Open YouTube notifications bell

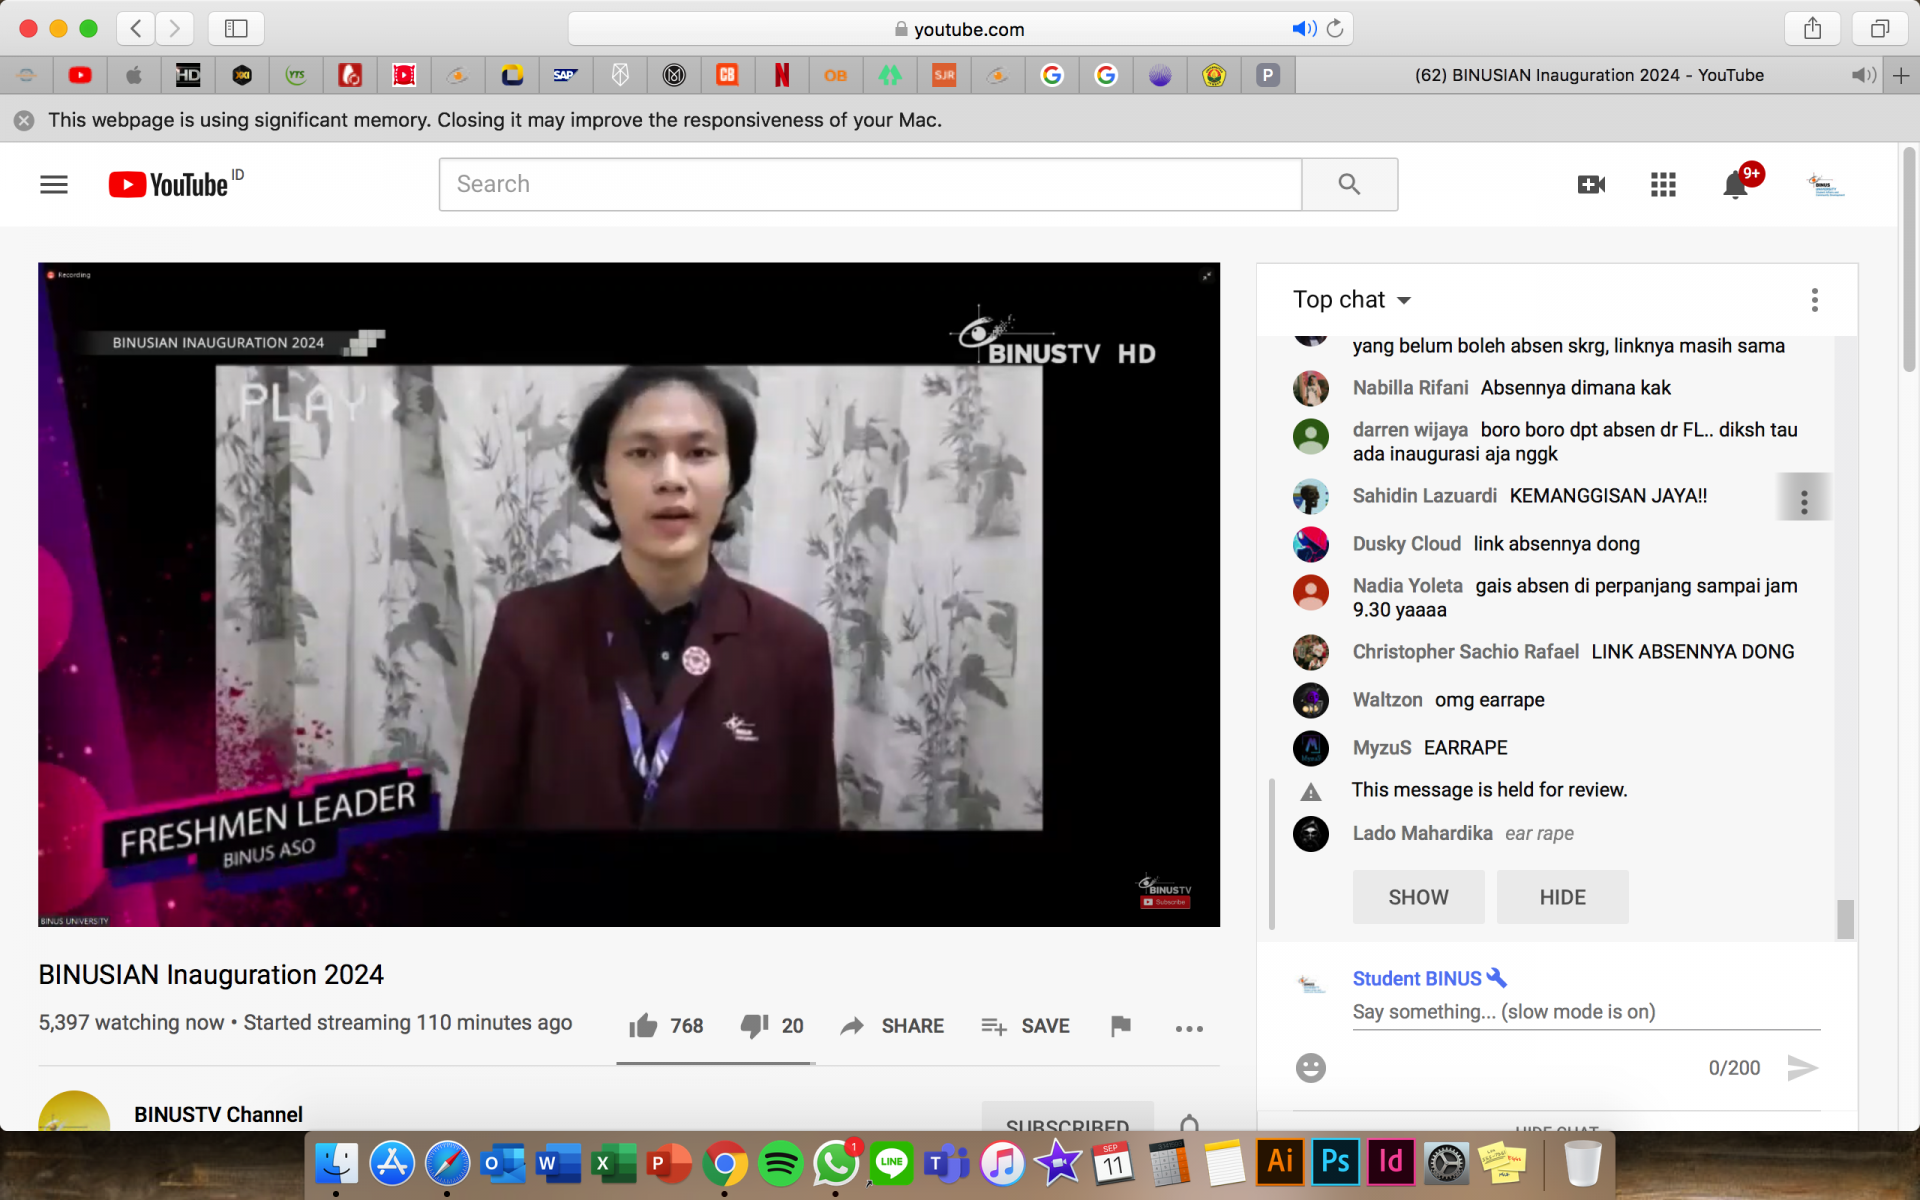point(1735,185)
